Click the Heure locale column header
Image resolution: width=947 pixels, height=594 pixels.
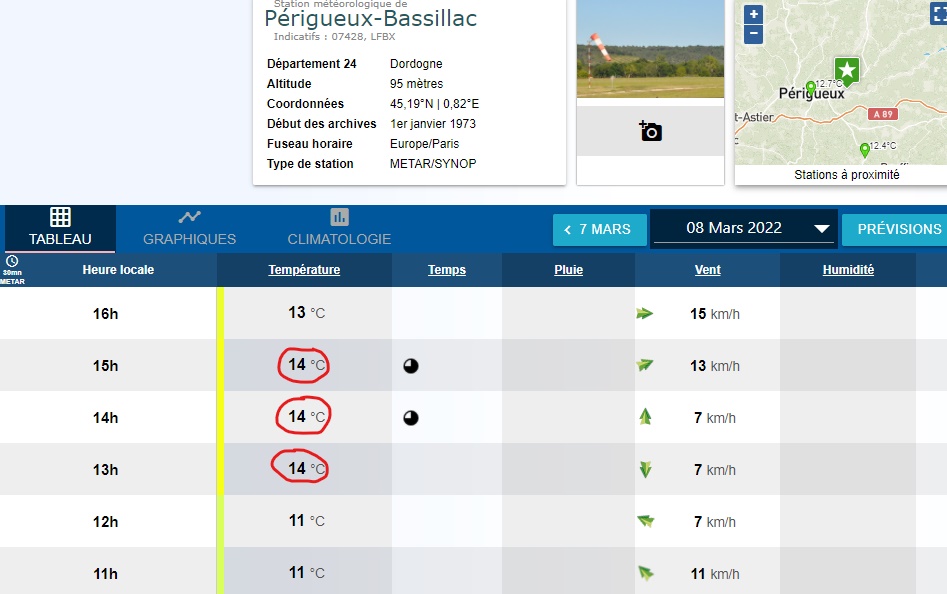[118, 270]
